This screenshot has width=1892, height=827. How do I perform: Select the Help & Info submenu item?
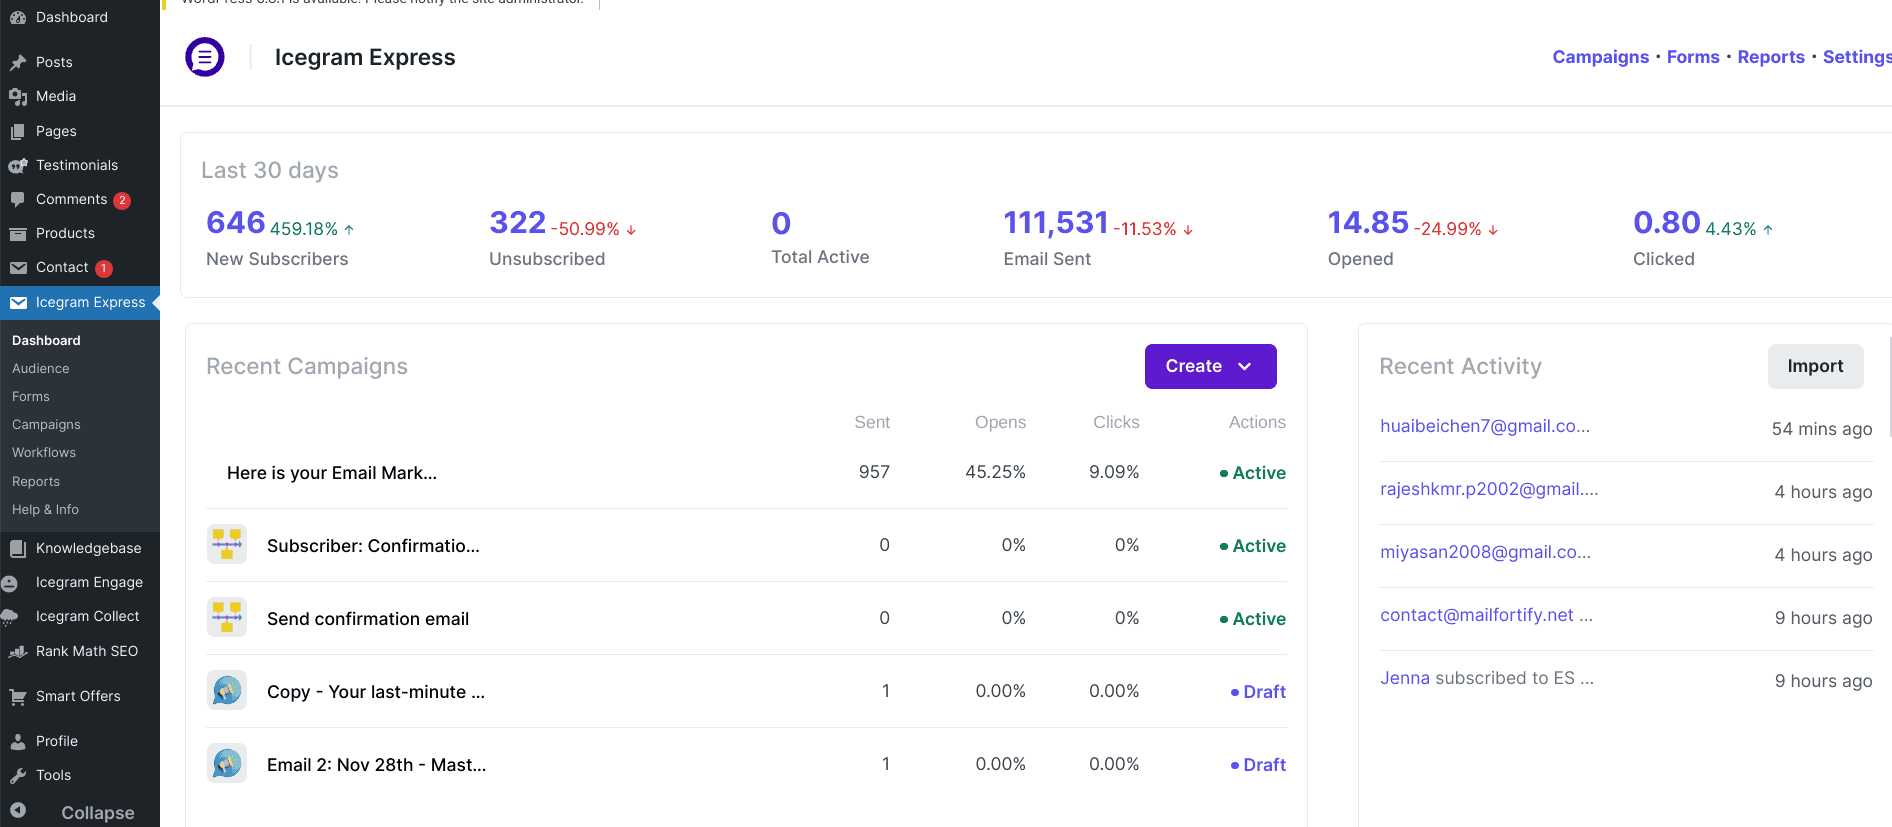pyautogui.click(x=45, y=509)
